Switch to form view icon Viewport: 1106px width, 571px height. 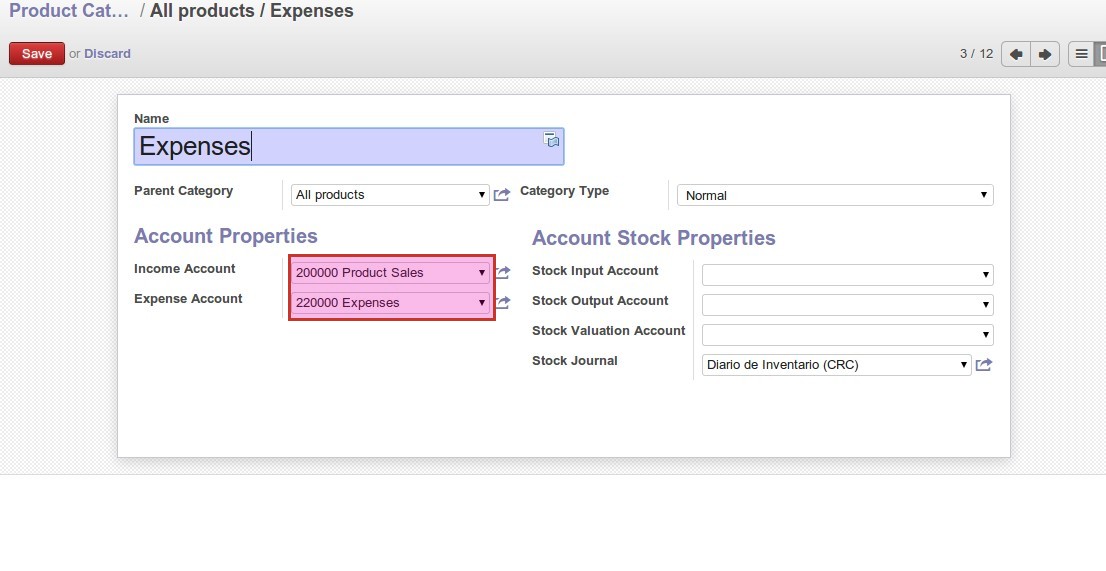1101,54
